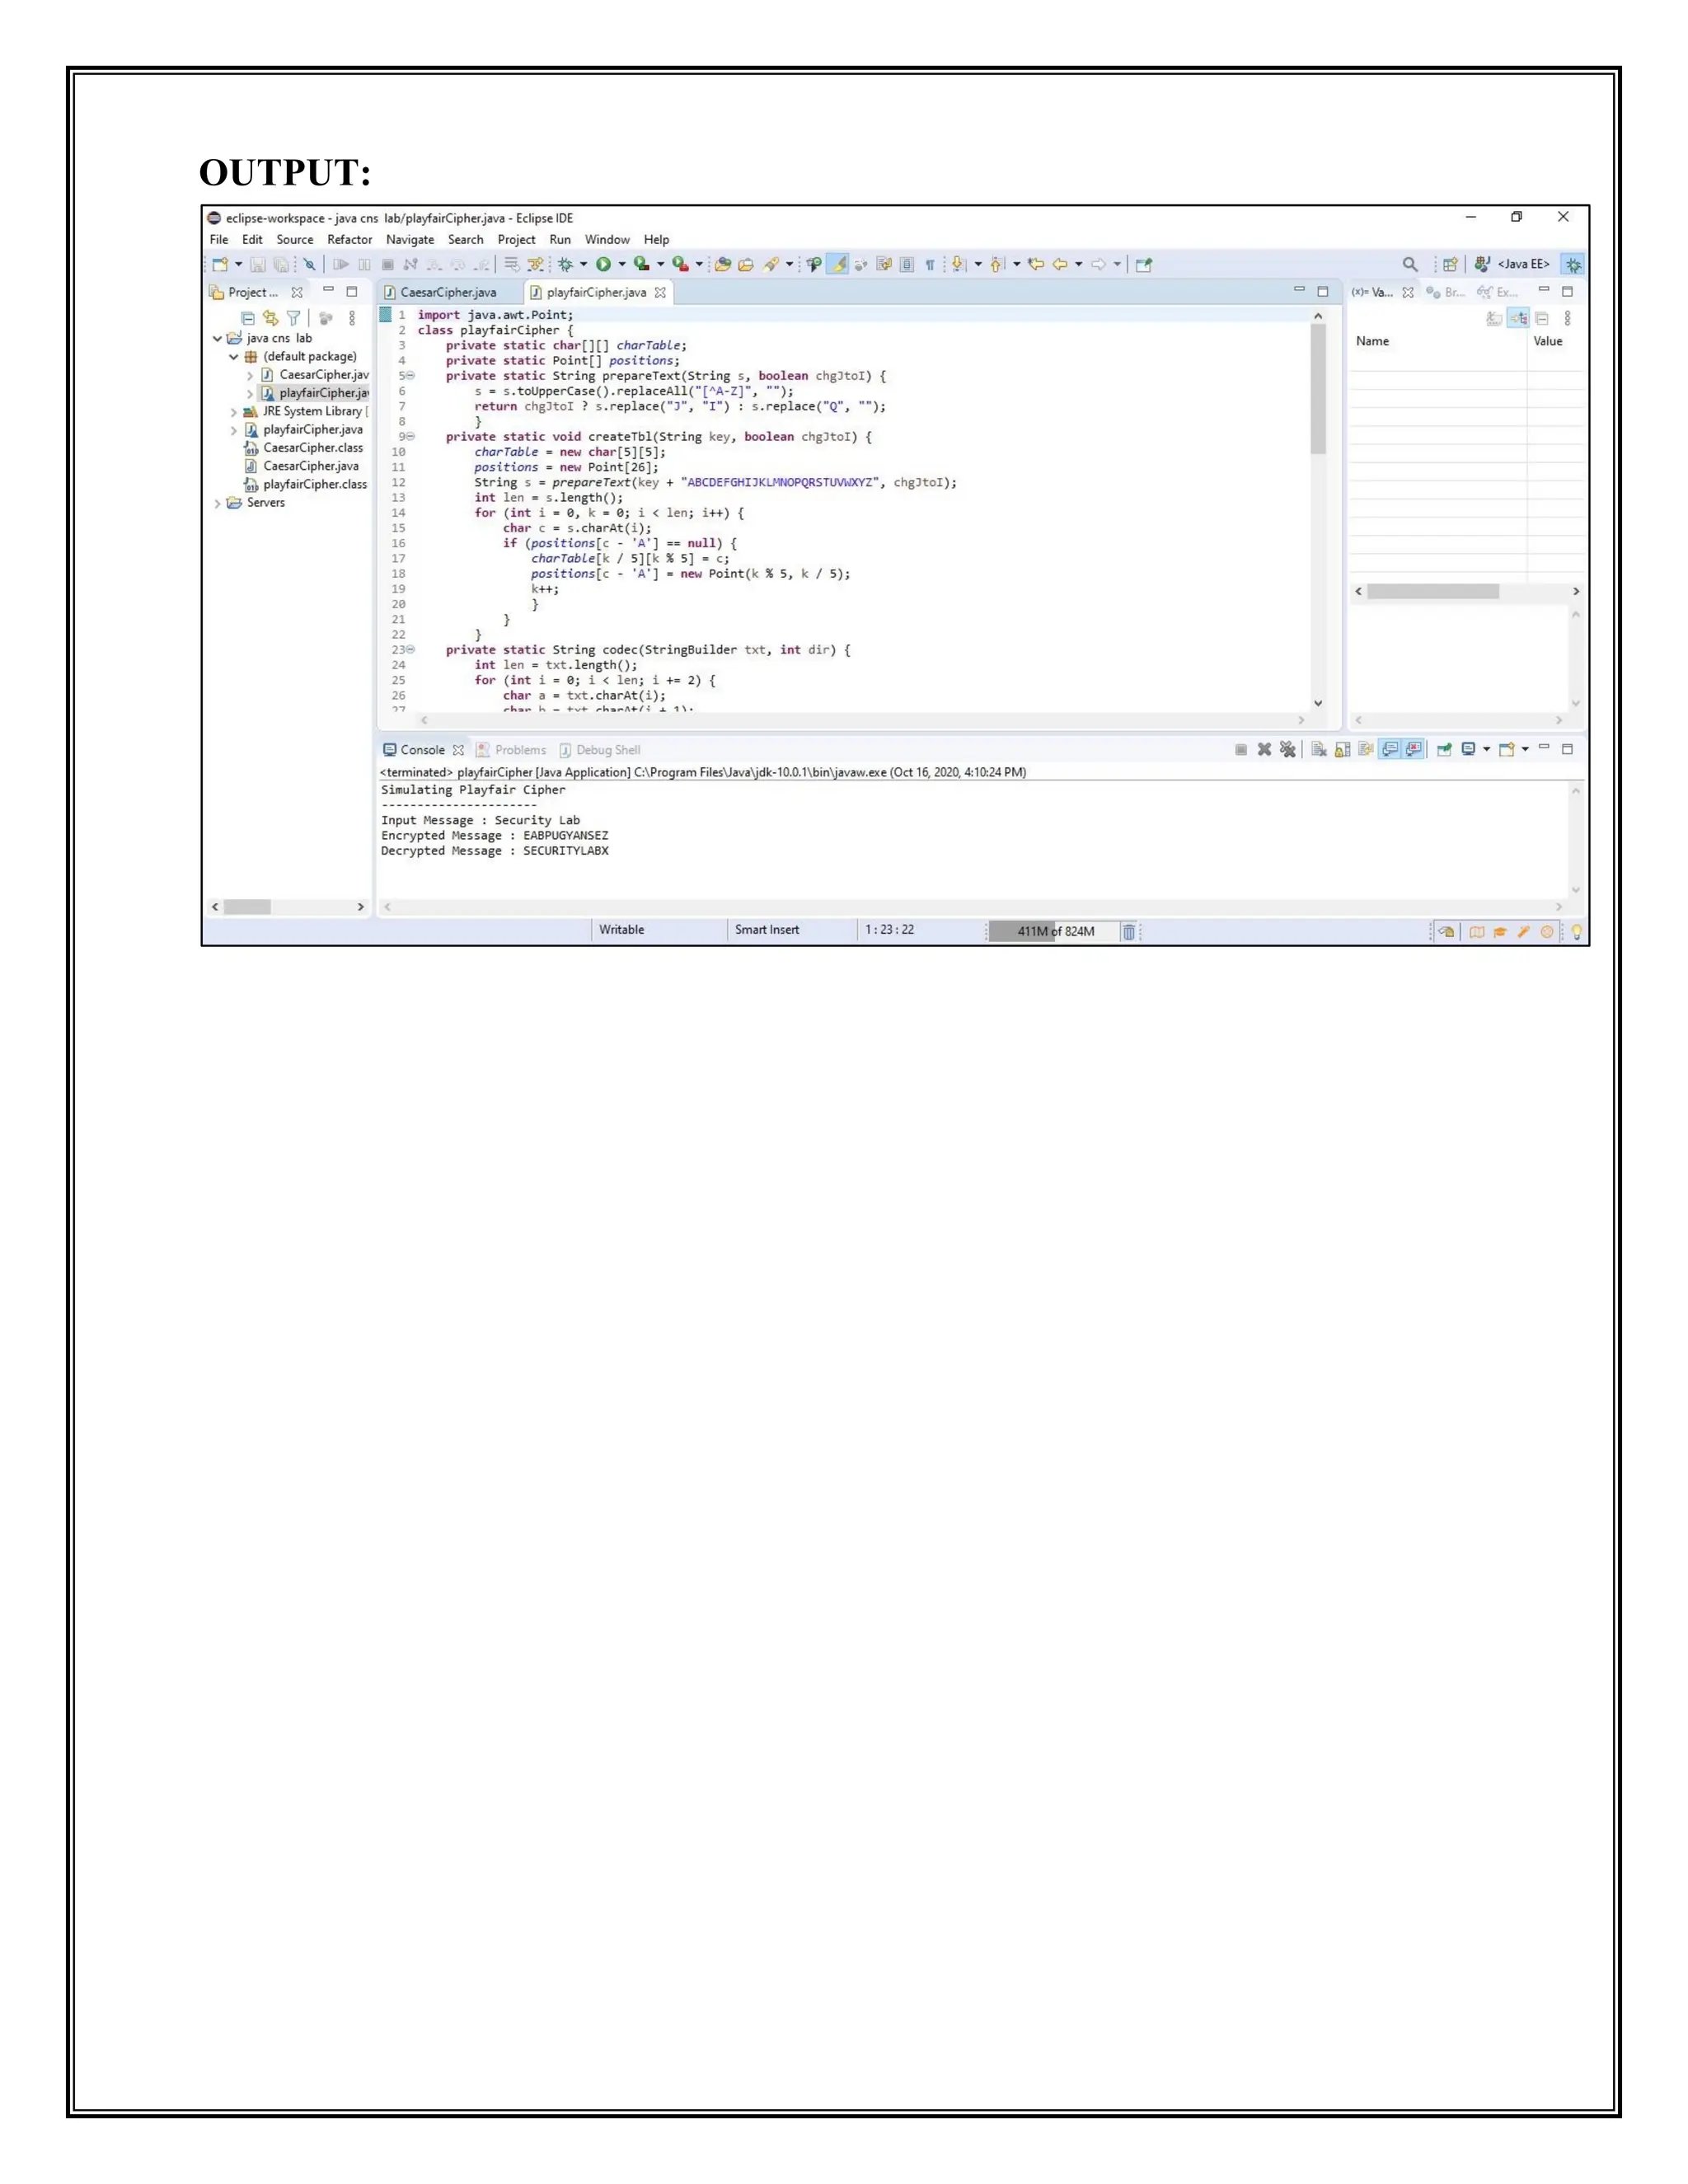This screenshot has width=1688, height=2184.
Task: Open the New wizard dropdown arrow
Action: tap(239, 264)
